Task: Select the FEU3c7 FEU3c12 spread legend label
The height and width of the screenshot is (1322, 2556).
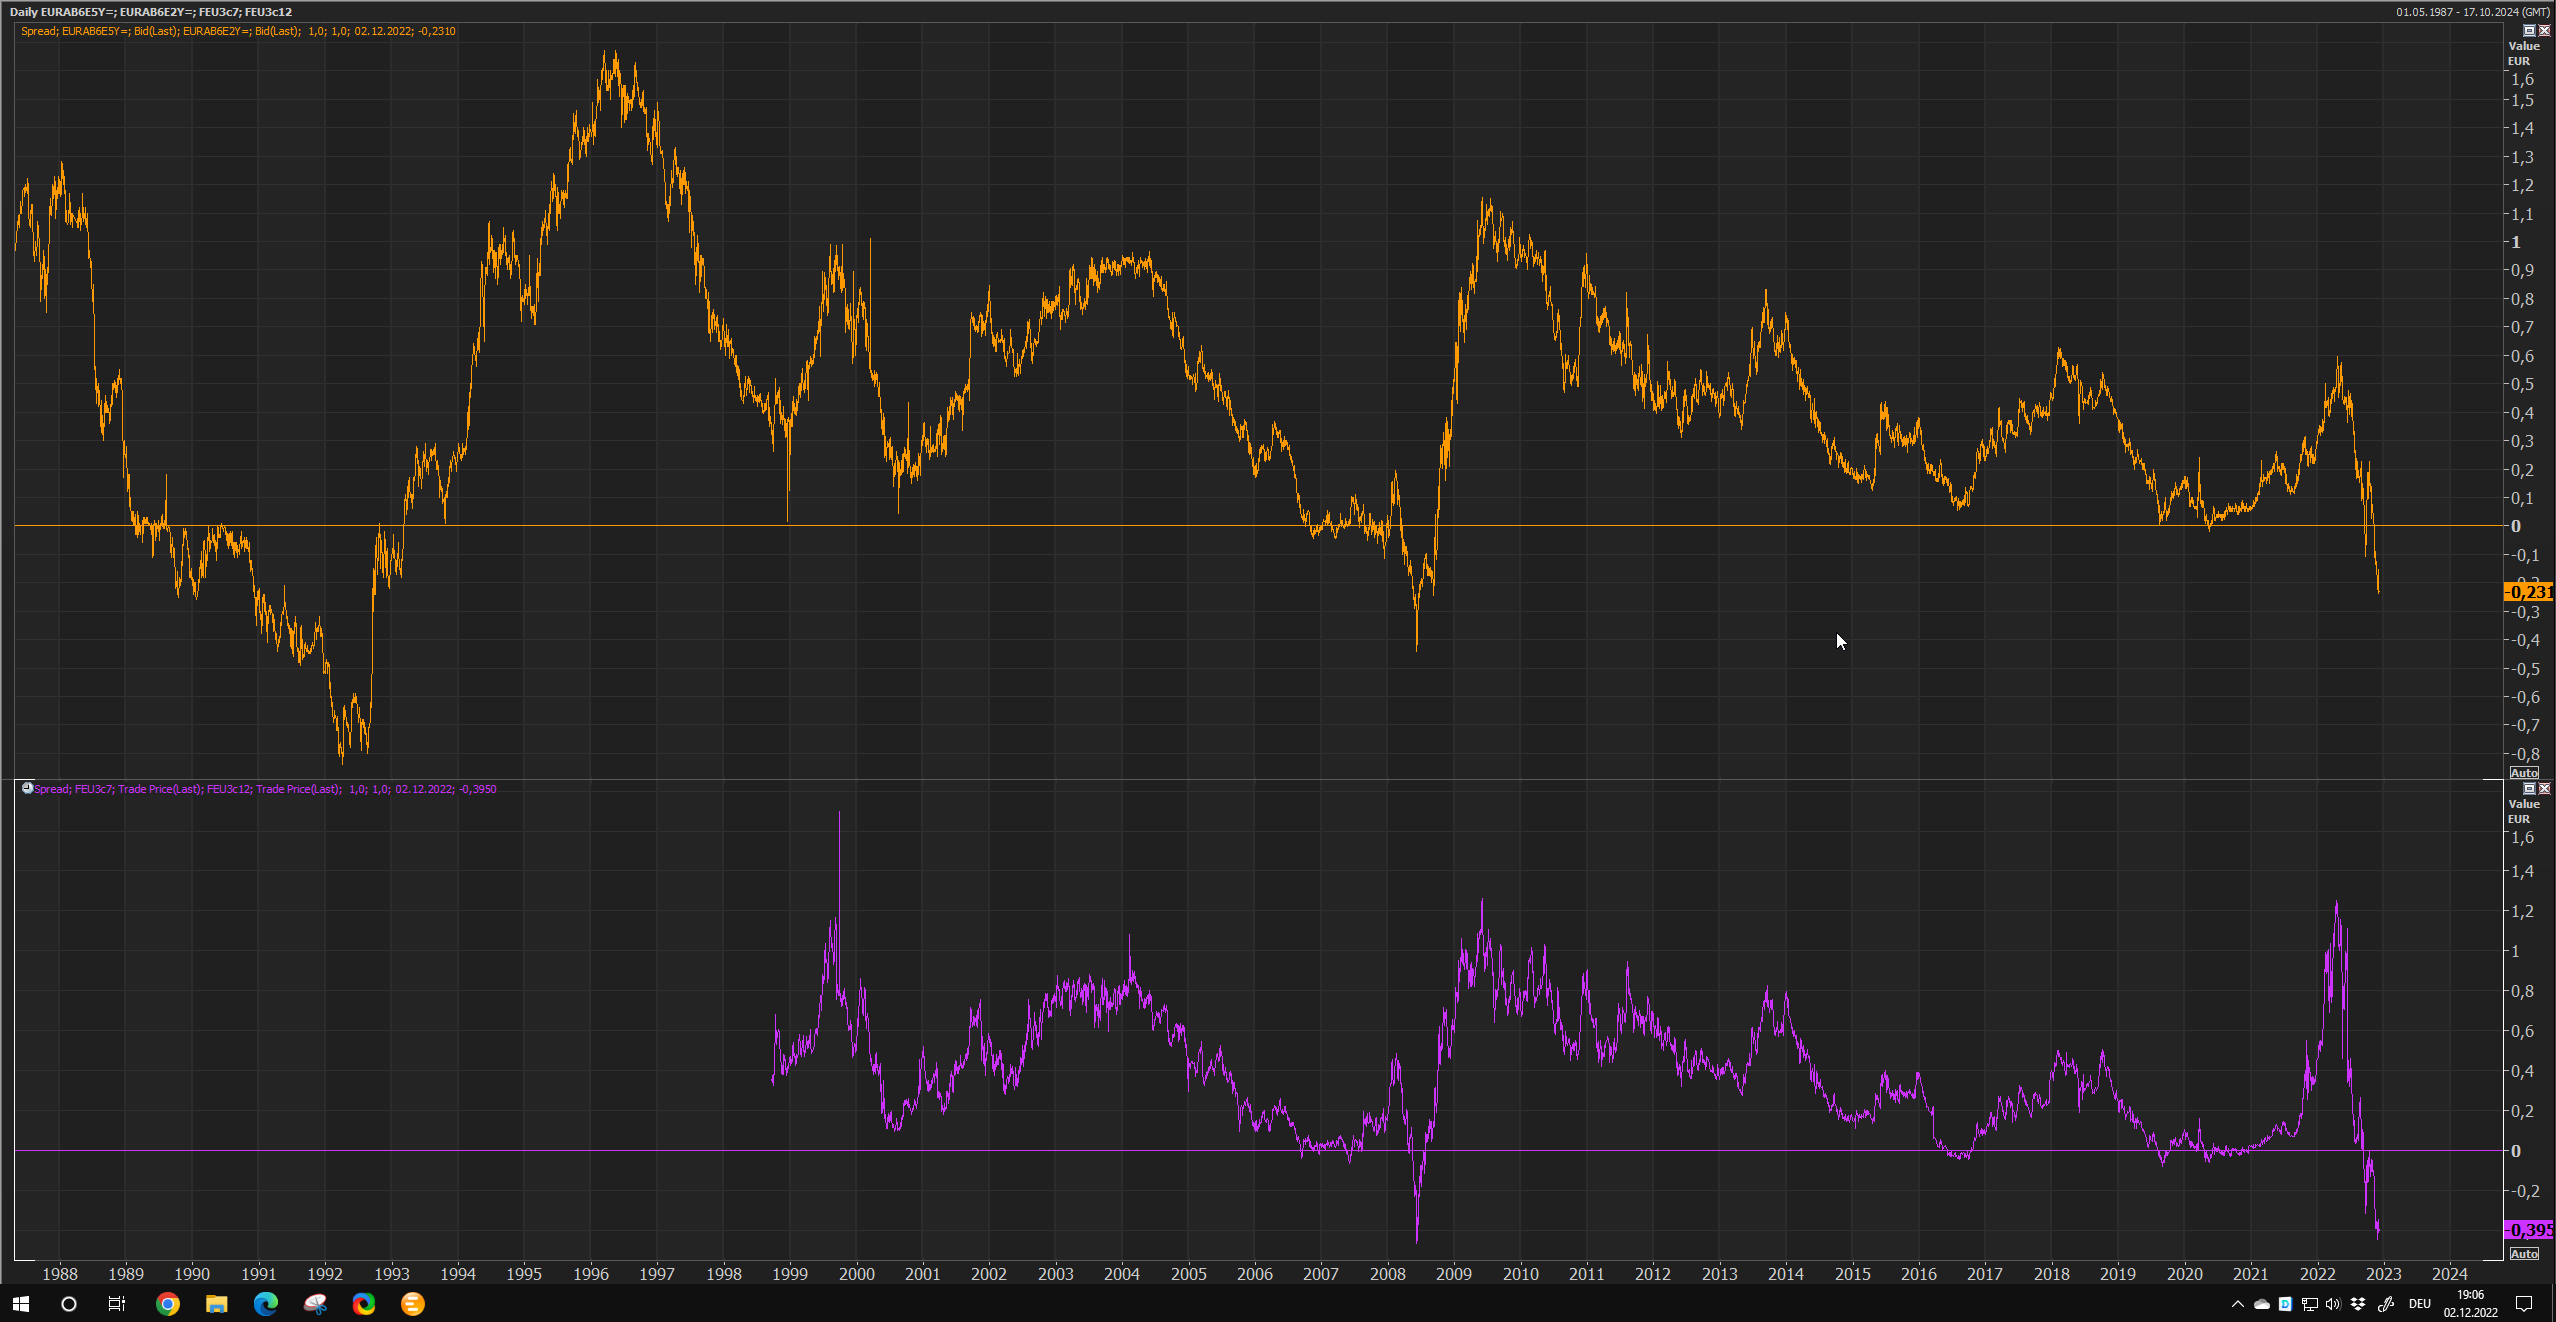Action: point(265,789)
